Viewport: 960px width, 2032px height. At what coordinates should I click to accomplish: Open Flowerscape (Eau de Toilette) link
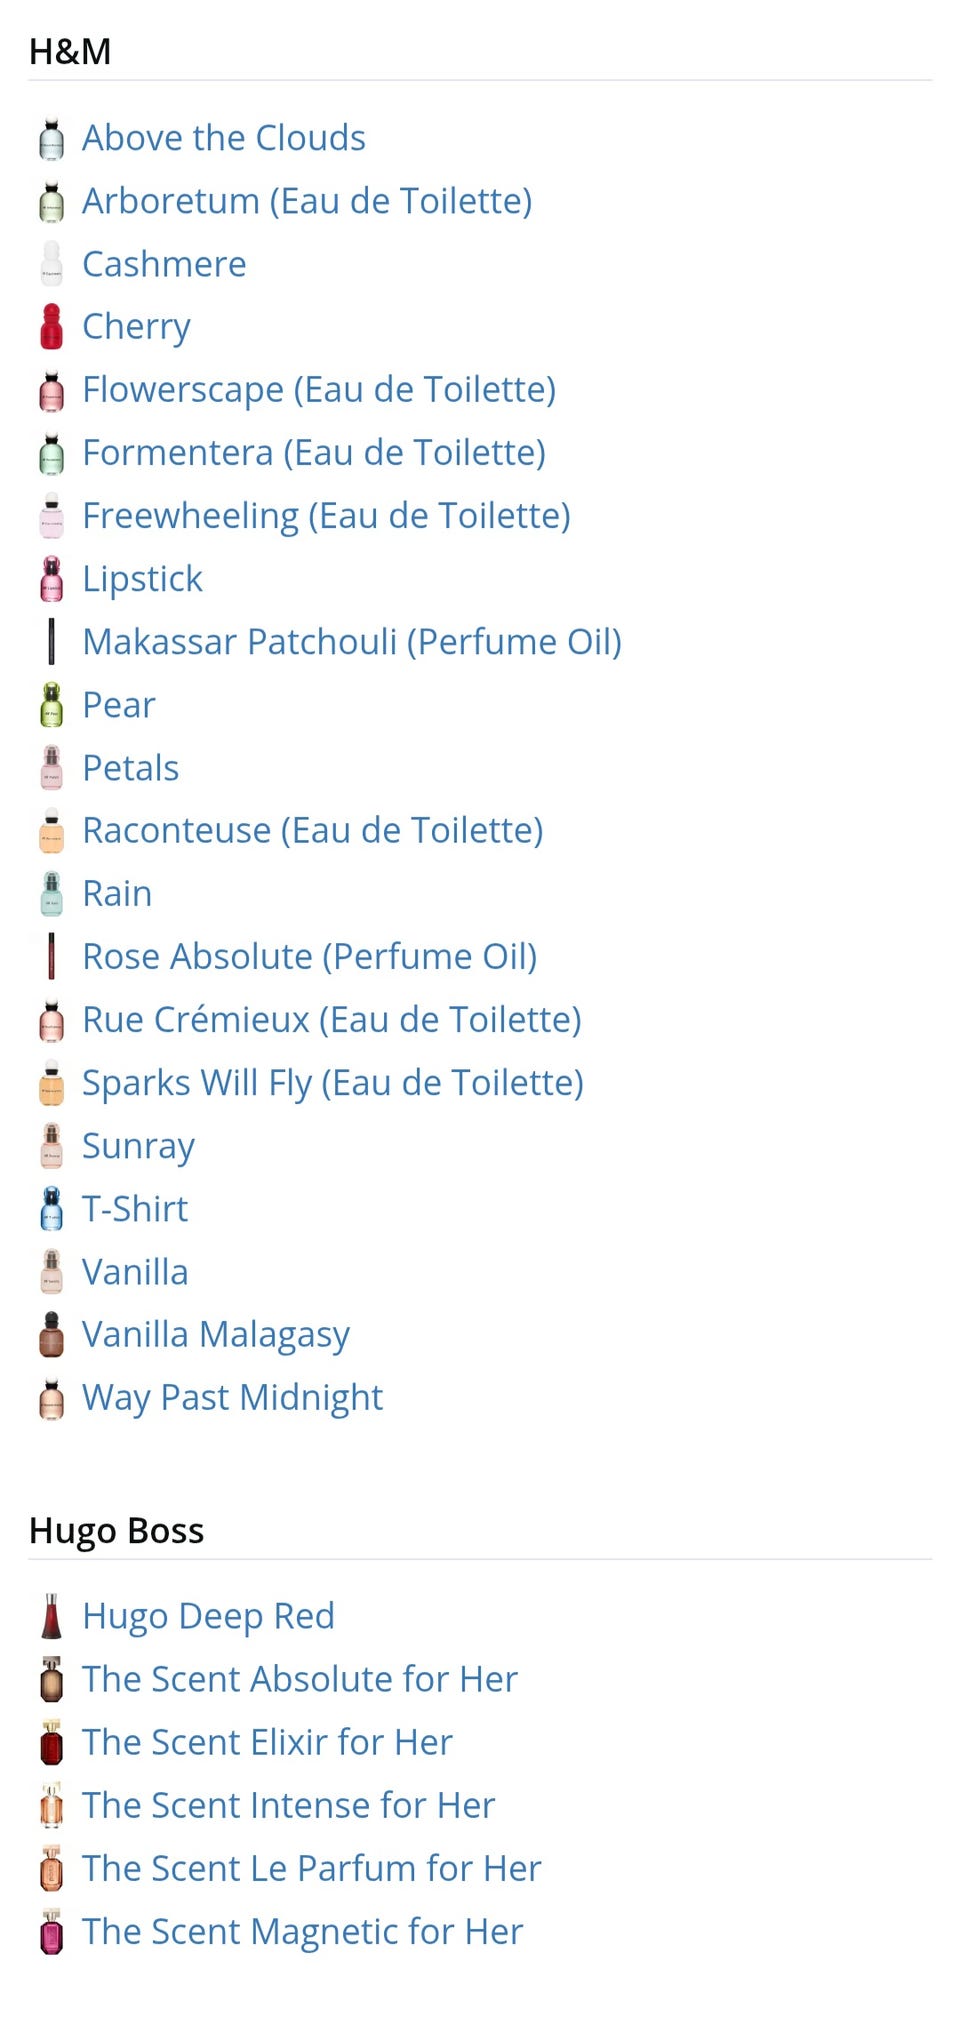(x=318, y=390)
